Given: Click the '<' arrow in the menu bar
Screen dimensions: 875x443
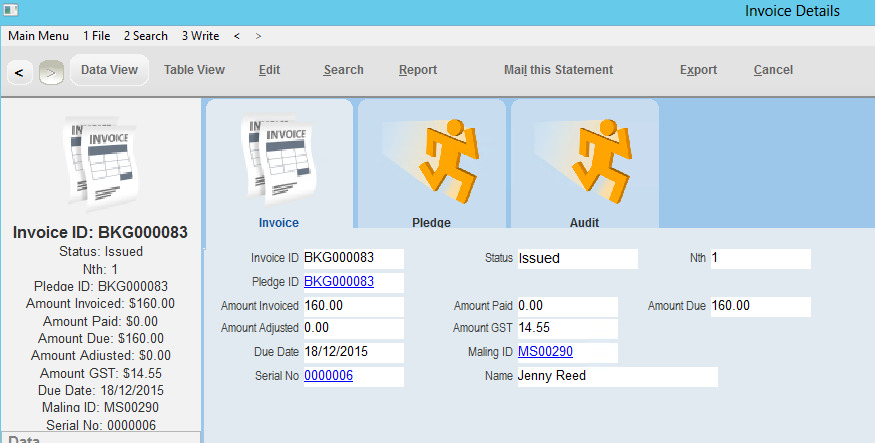Looking at the screenshot, I should tap(237, 36).
